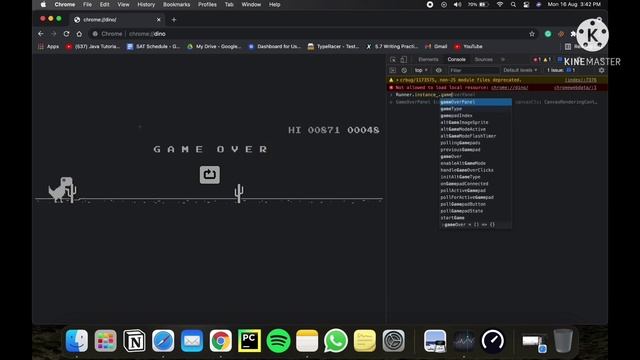Select the gameOver autocomplete suggestion

point(476,156)
